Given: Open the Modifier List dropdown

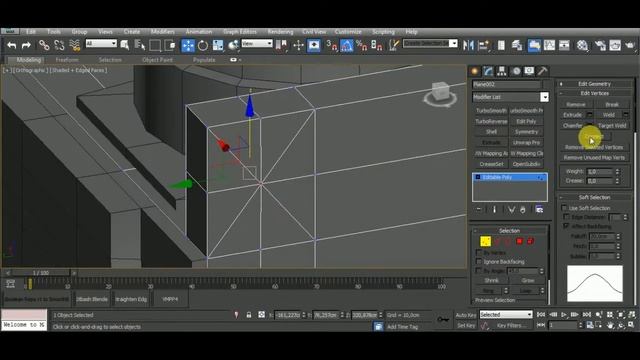Looking at the screenshot, I should (544, 97).
